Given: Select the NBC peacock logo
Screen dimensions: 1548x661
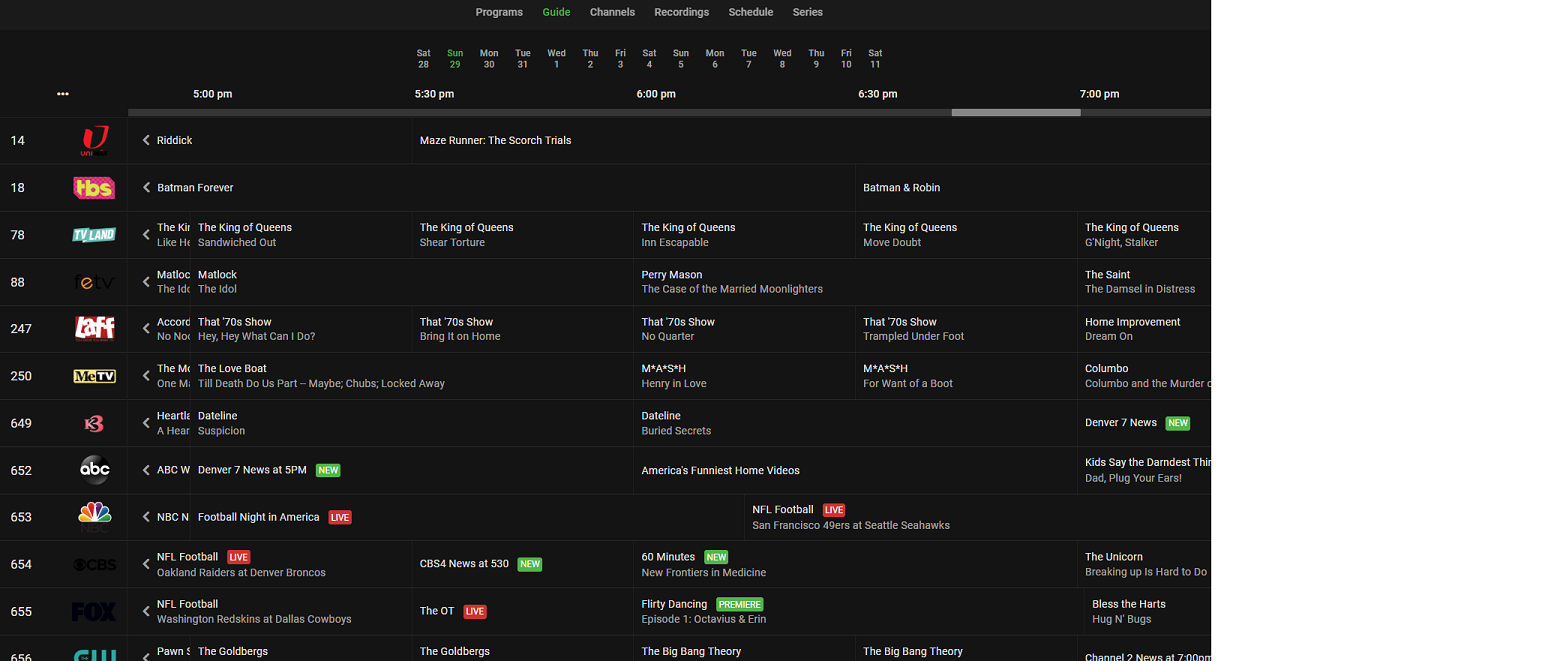Looking at the screenshot, I should pyautogui.click(x=94, y=516).
